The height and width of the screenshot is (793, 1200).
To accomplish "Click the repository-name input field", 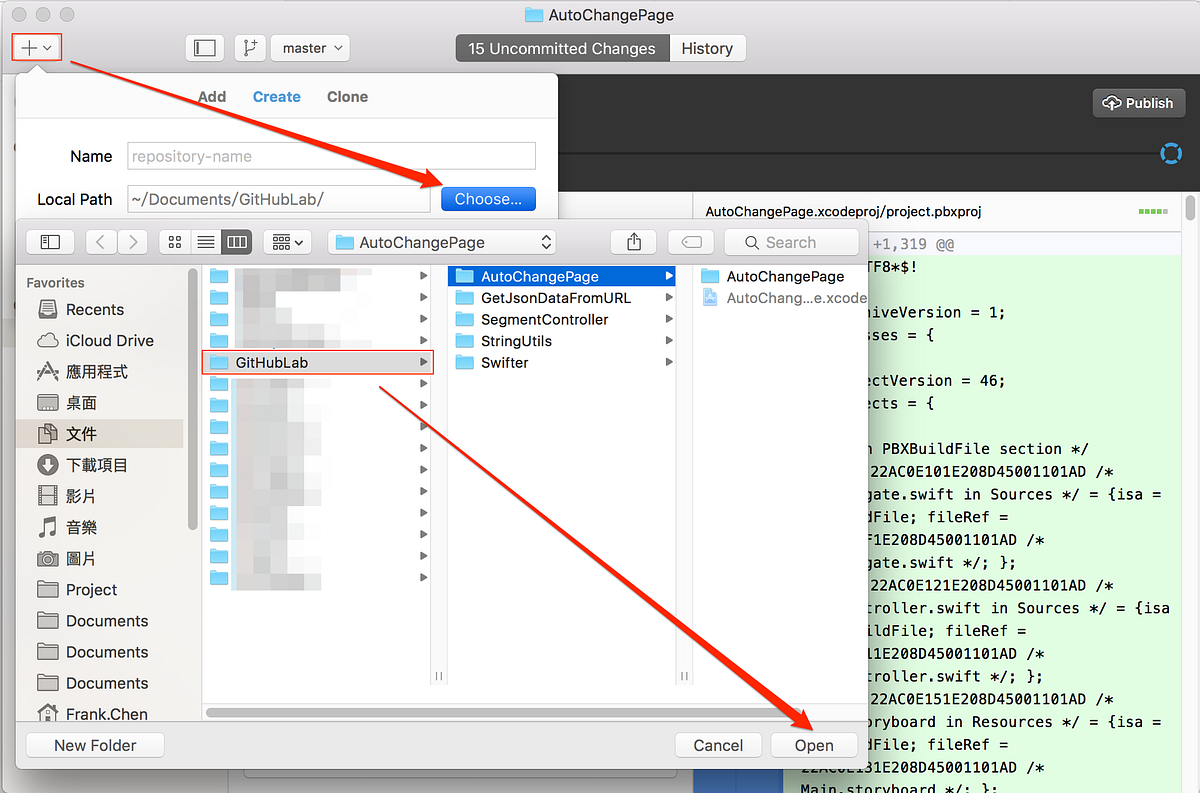I will point(330,156).
